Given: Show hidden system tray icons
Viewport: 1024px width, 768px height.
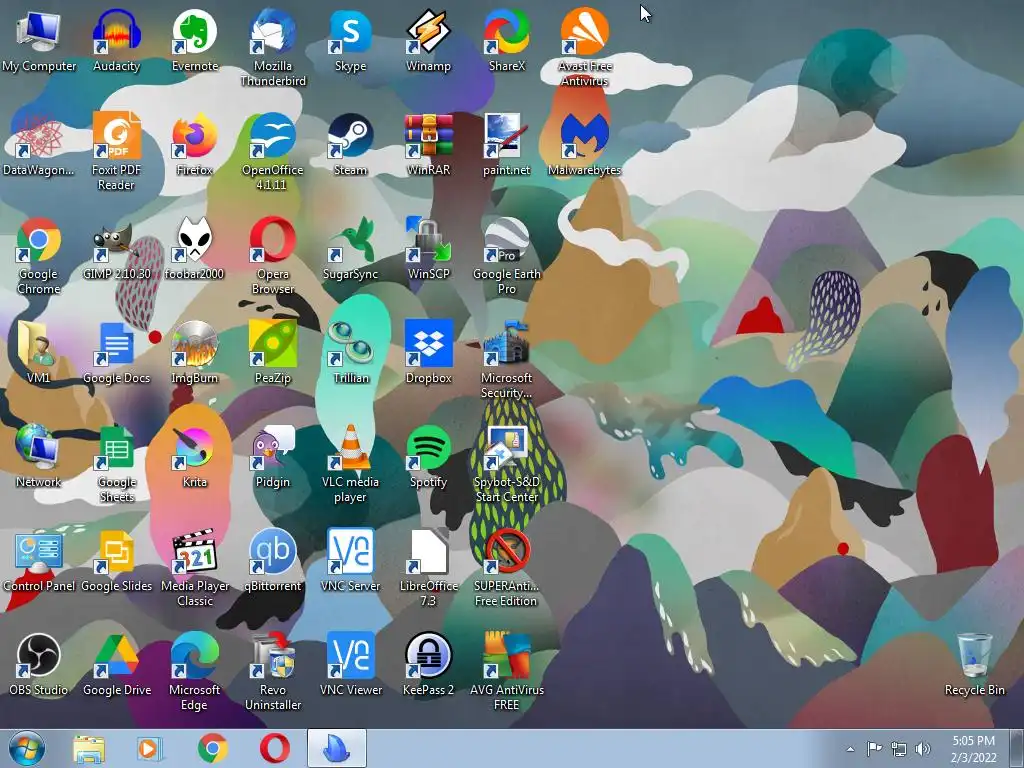Looking at the screenshot, I should (x=850, y=749).
